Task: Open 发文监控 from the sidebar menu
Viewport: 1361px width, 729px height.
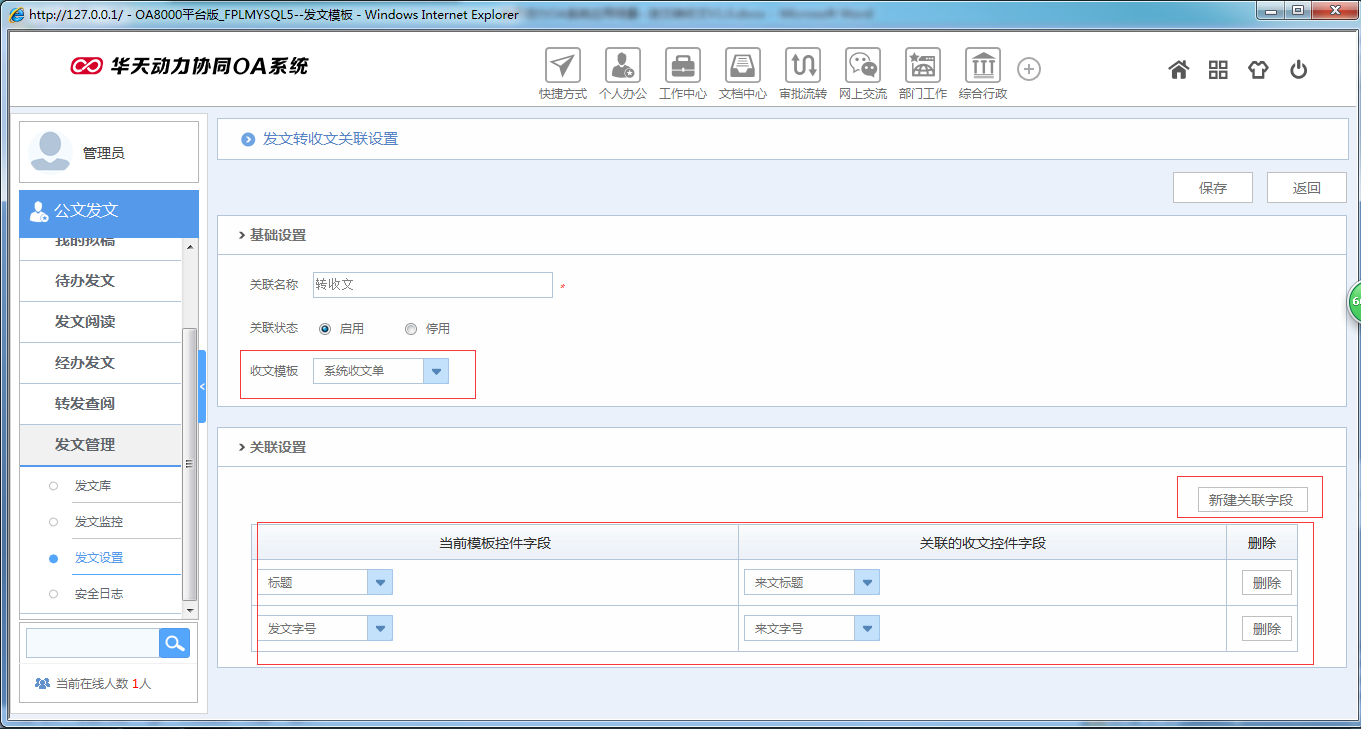Action: click(96, 521)
